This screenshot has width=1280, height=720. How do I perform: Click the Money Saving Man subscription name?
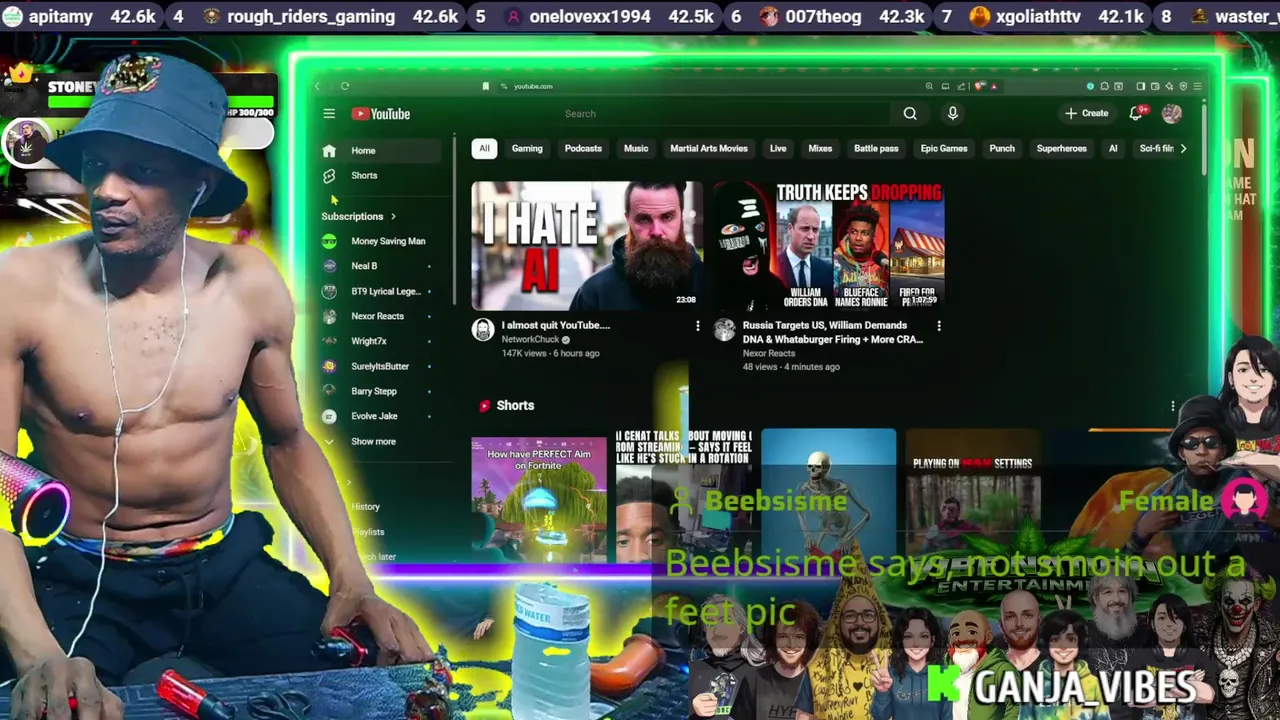388,241
